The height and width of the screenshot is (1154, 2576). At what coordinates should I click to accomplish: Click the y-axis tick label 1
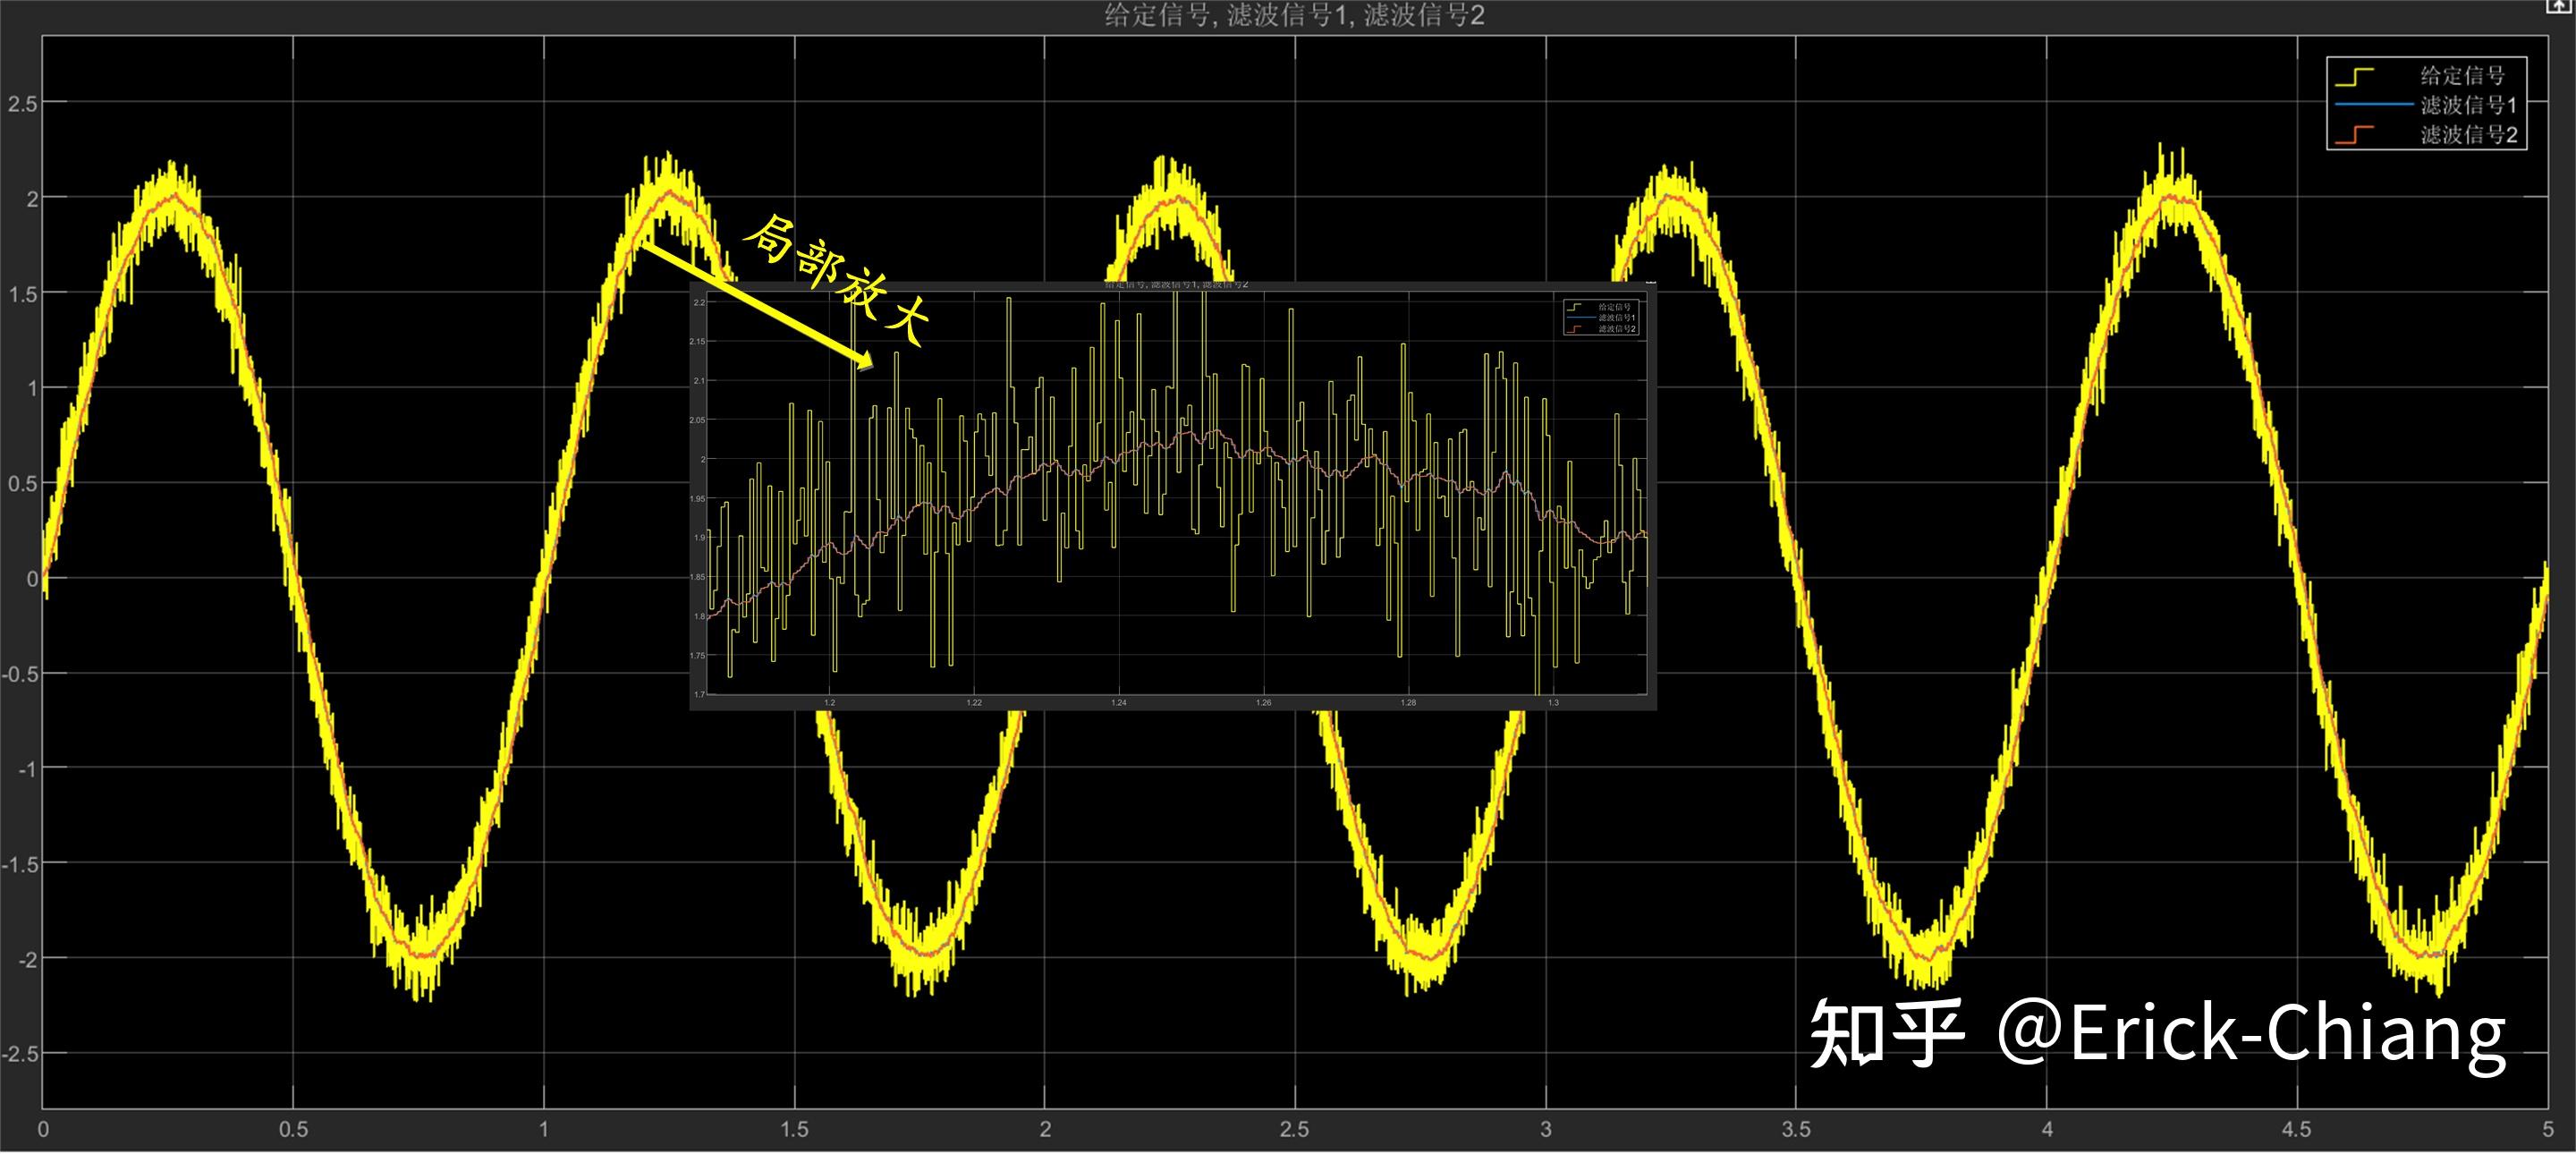[32, 389]
